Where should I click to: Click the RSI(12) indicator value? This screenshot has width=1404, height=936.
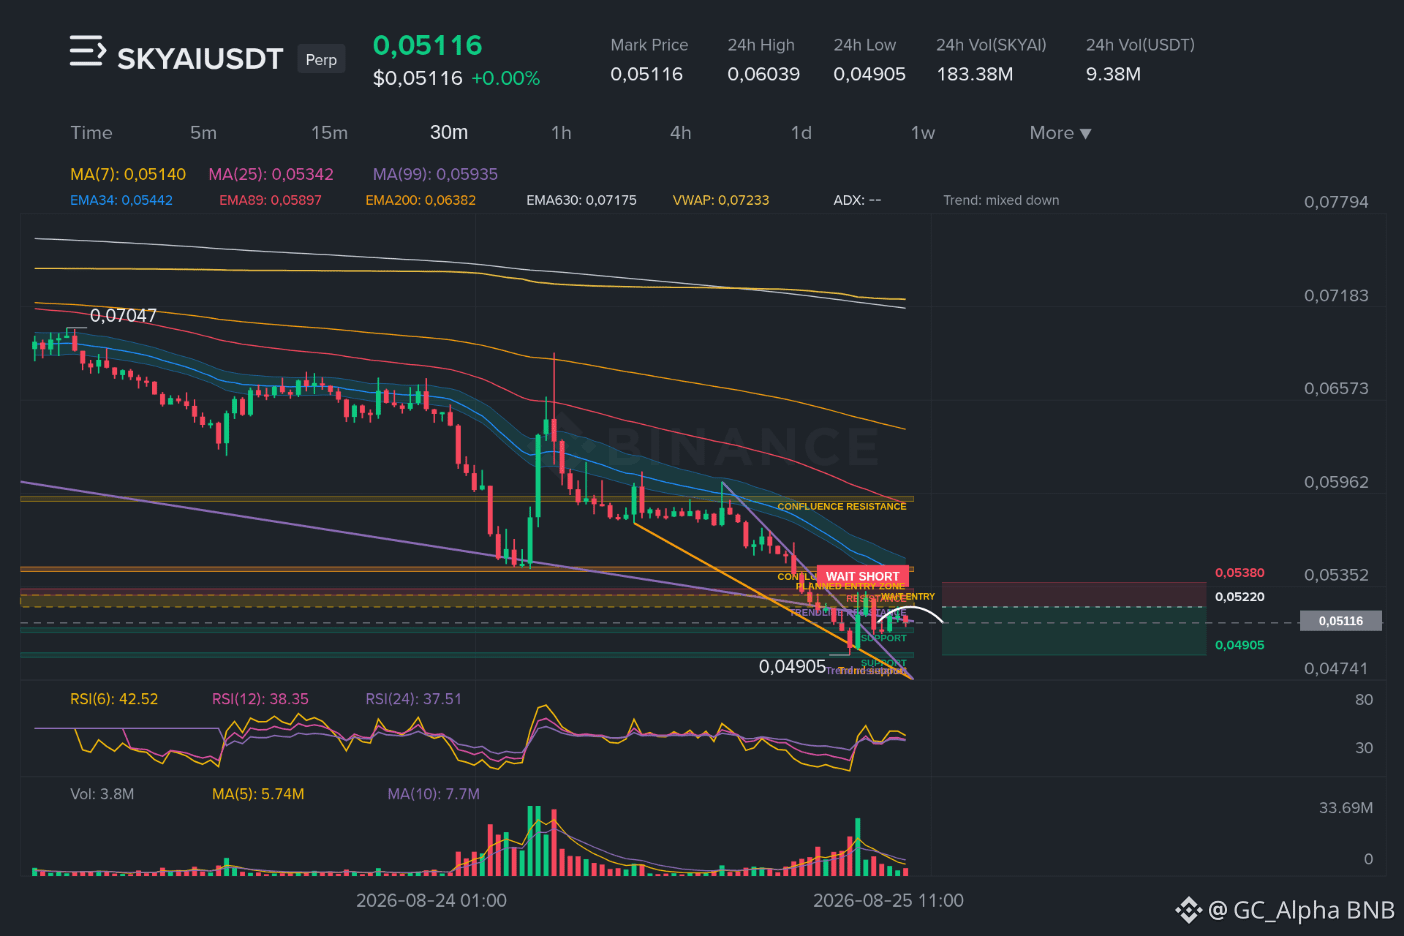[260, 699]
